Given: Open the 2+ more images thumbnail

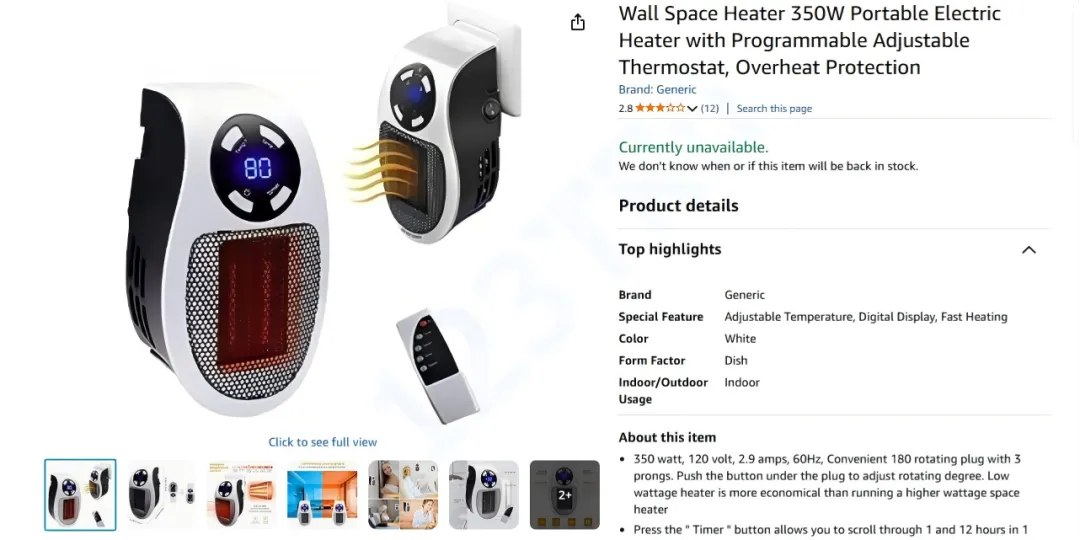Looking at the screenshot, I should pyautogui.click(x=564, y=495).
